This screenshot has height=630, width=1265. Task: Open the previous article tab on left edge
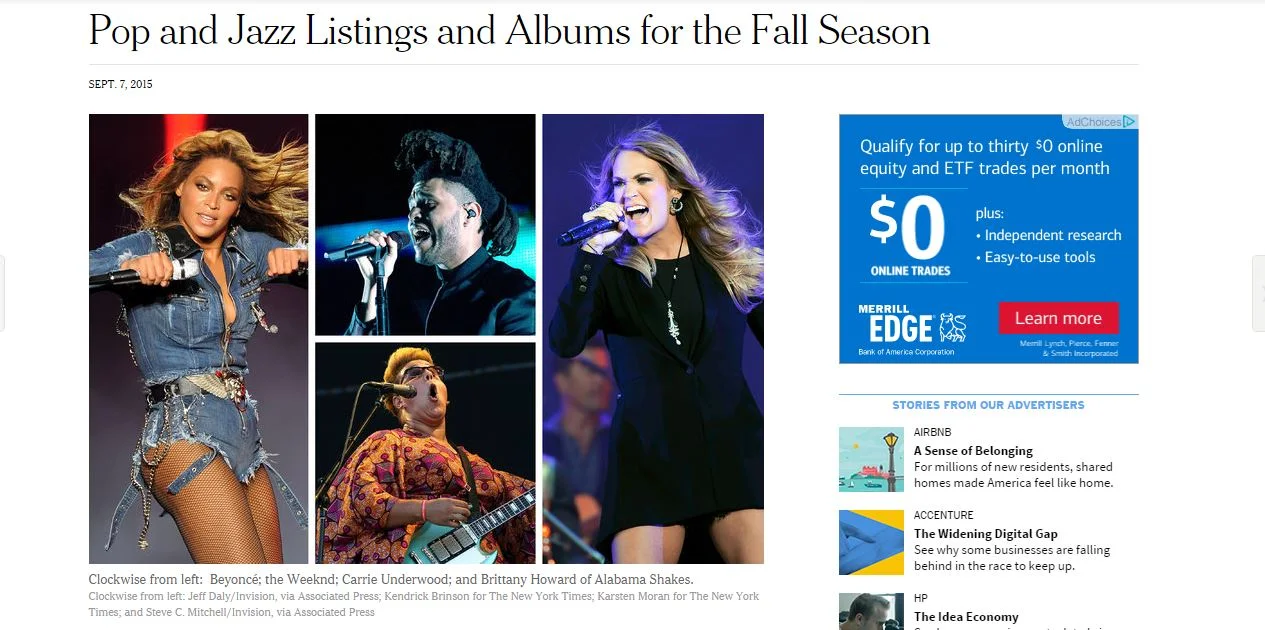[x=3, y=293]
